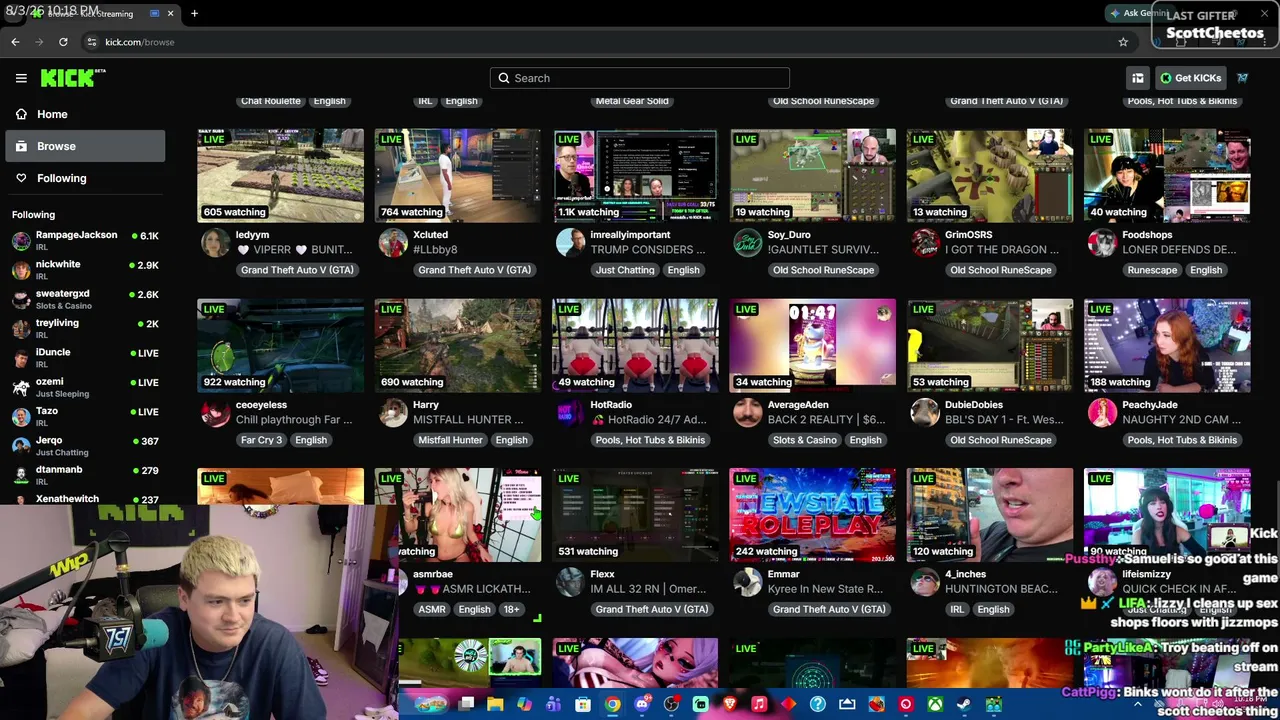This screenshot has height=720, width=1280.
Task: Click the Far Cry 3 category tag
Action: point(261,440)
